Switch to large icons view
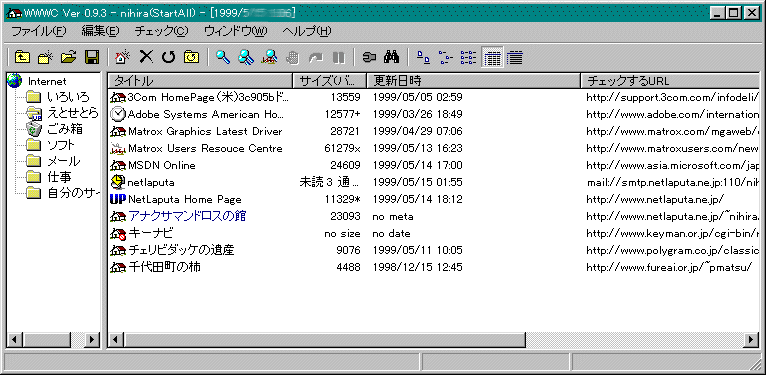This screenshot has width=766, height=375. 423,58
